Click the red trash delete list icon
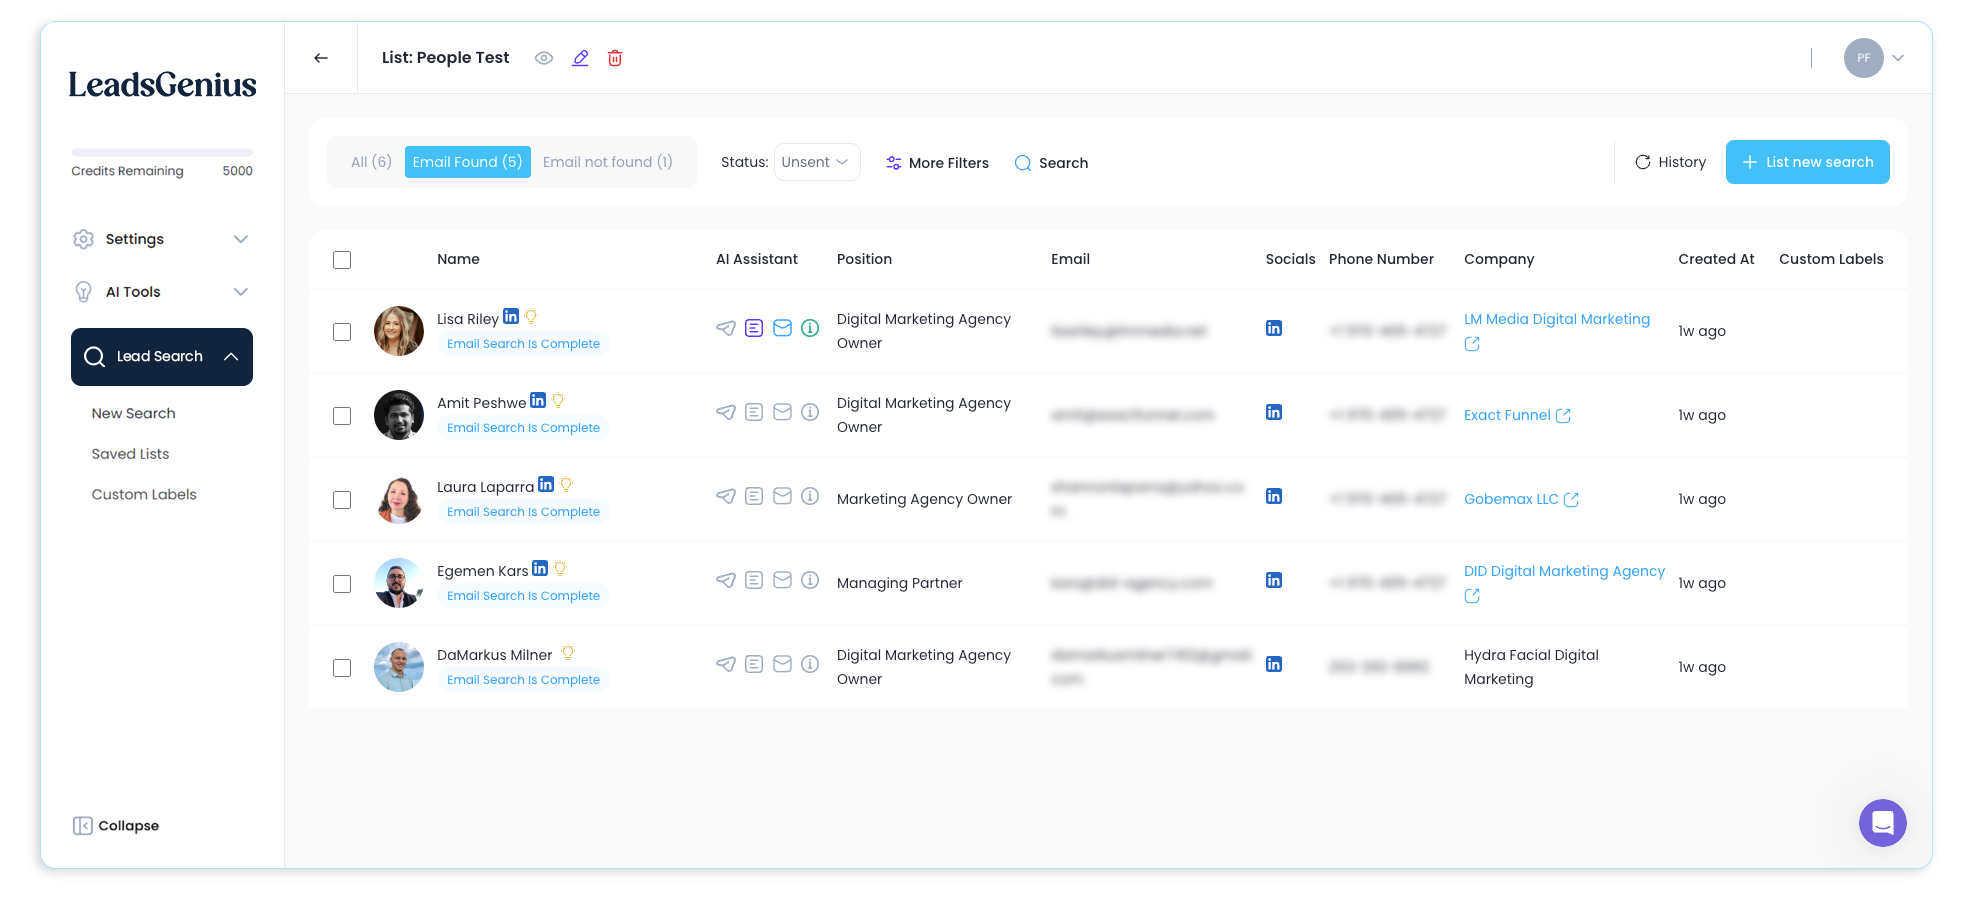The height and width of the screenshot is (916, 1973). pos(615,58)
